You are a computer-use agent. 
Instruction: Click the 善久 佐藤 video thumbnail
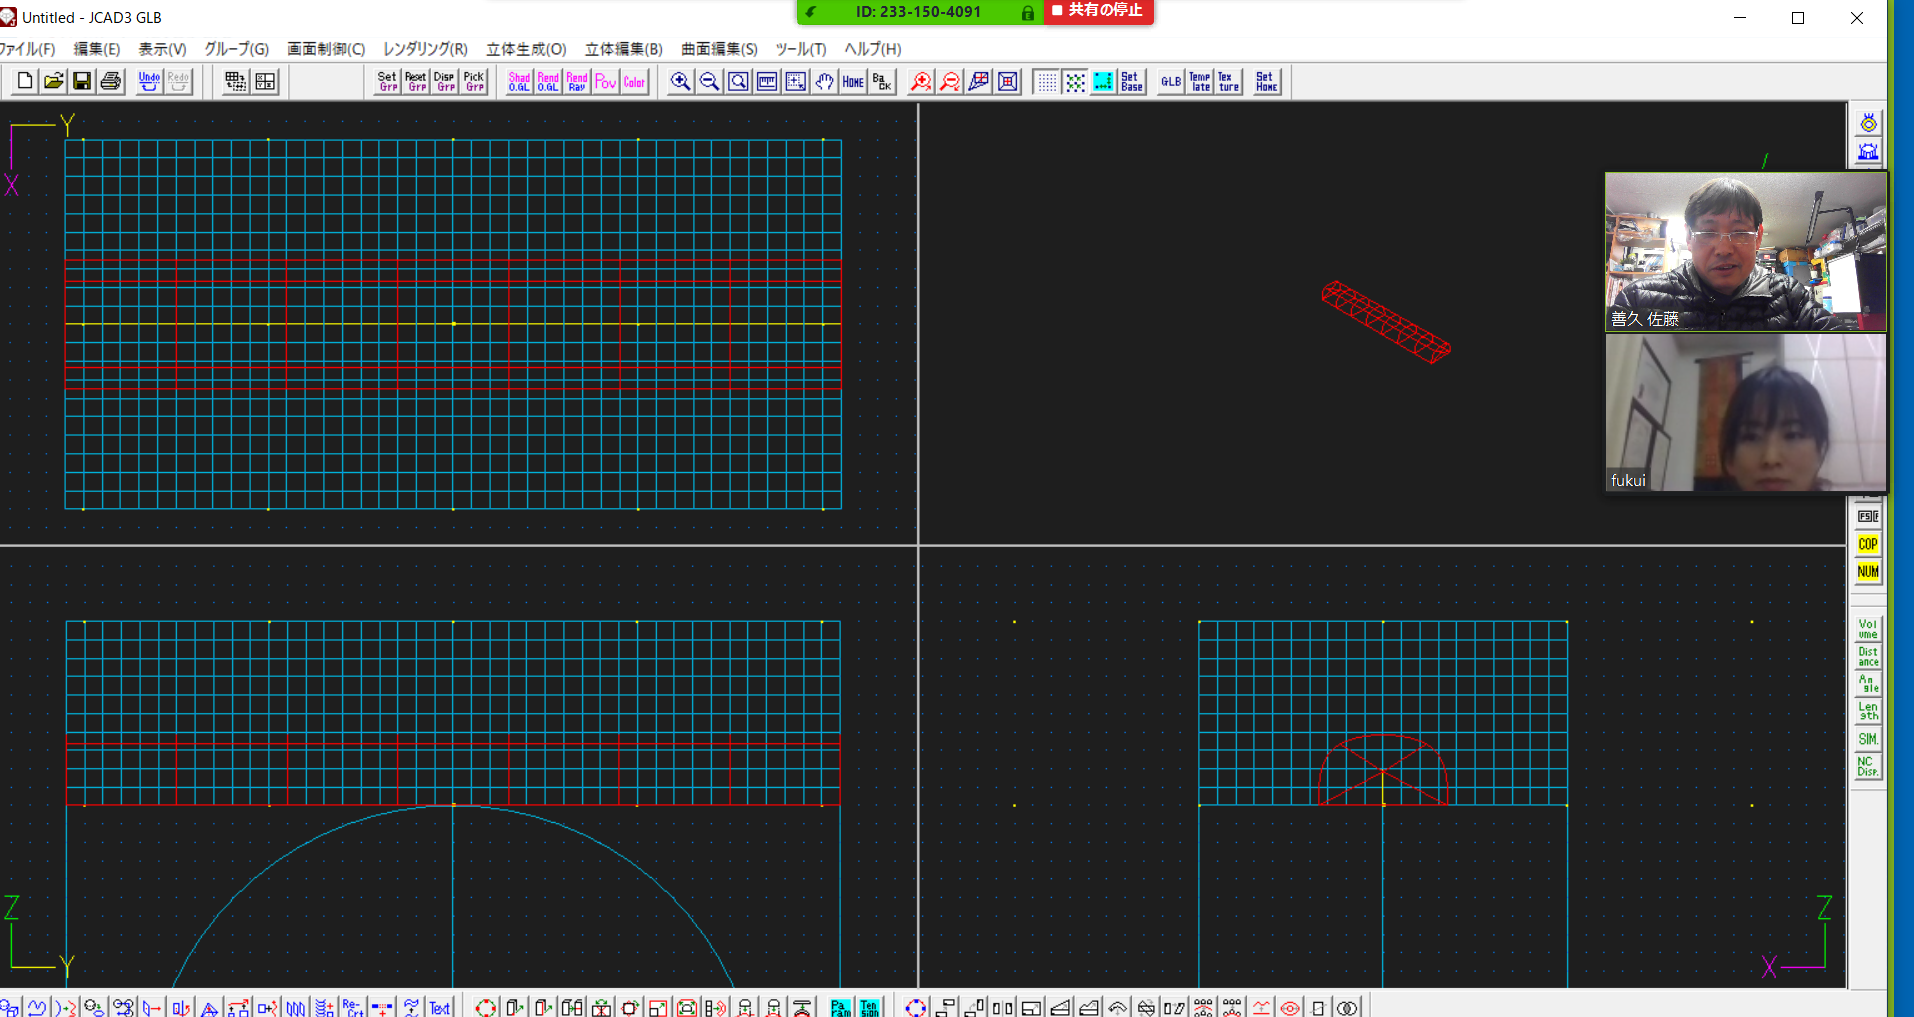1745,252
